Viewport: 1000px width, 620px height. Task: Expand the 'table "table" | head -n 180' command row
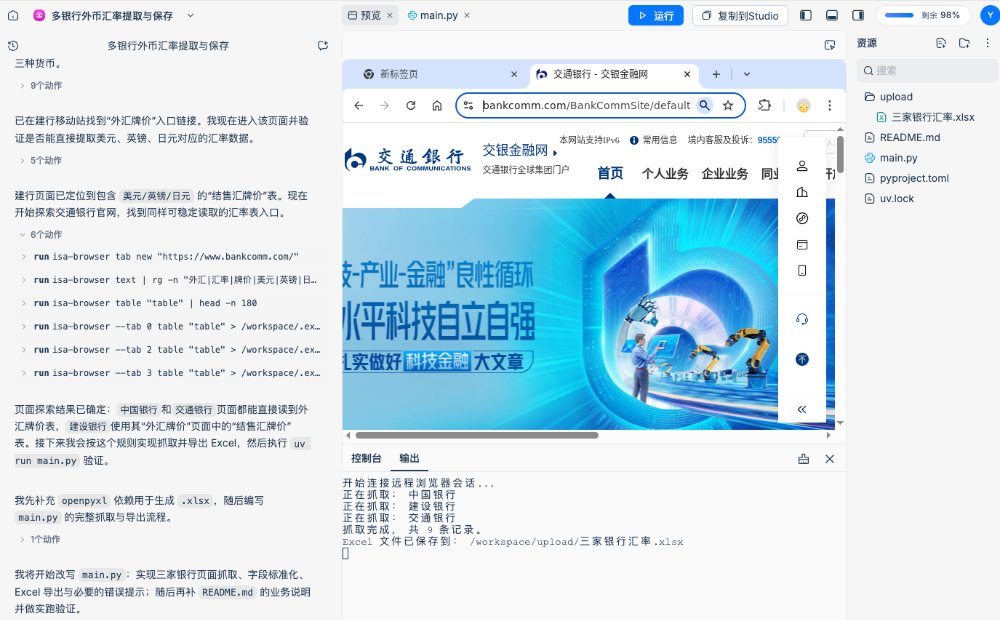172,303
